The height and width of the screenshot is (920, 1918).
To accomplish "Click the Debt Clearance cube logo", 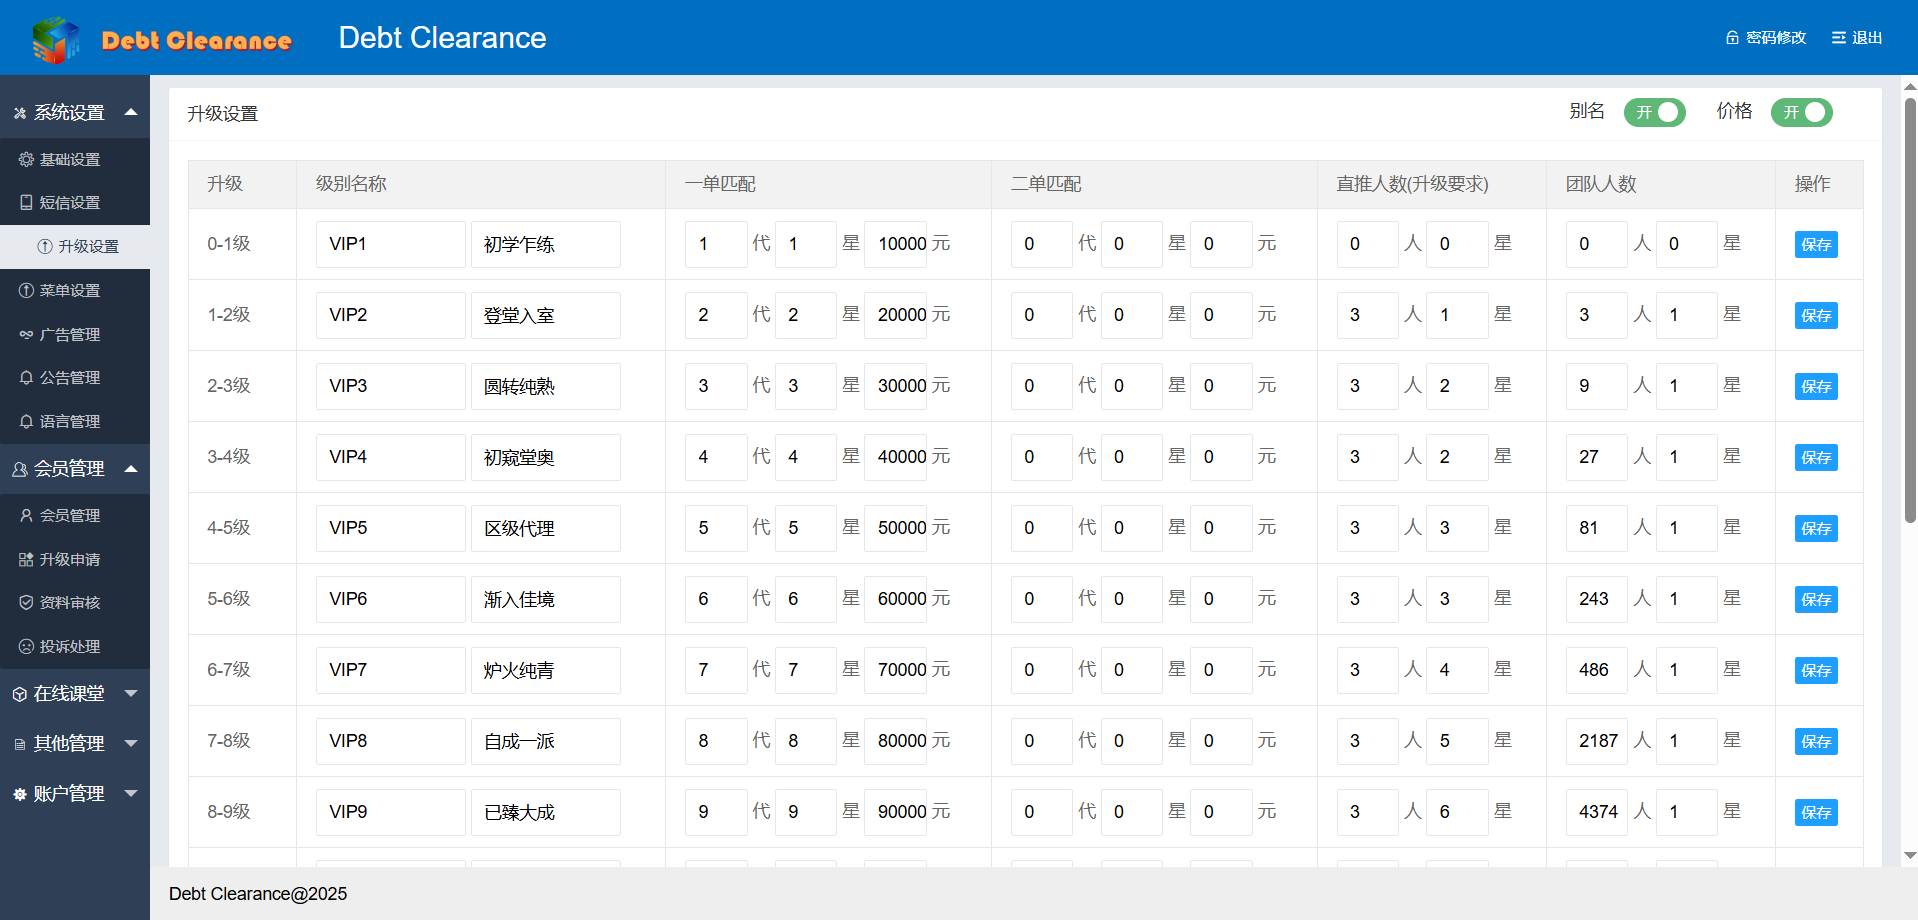I will 56,40.
